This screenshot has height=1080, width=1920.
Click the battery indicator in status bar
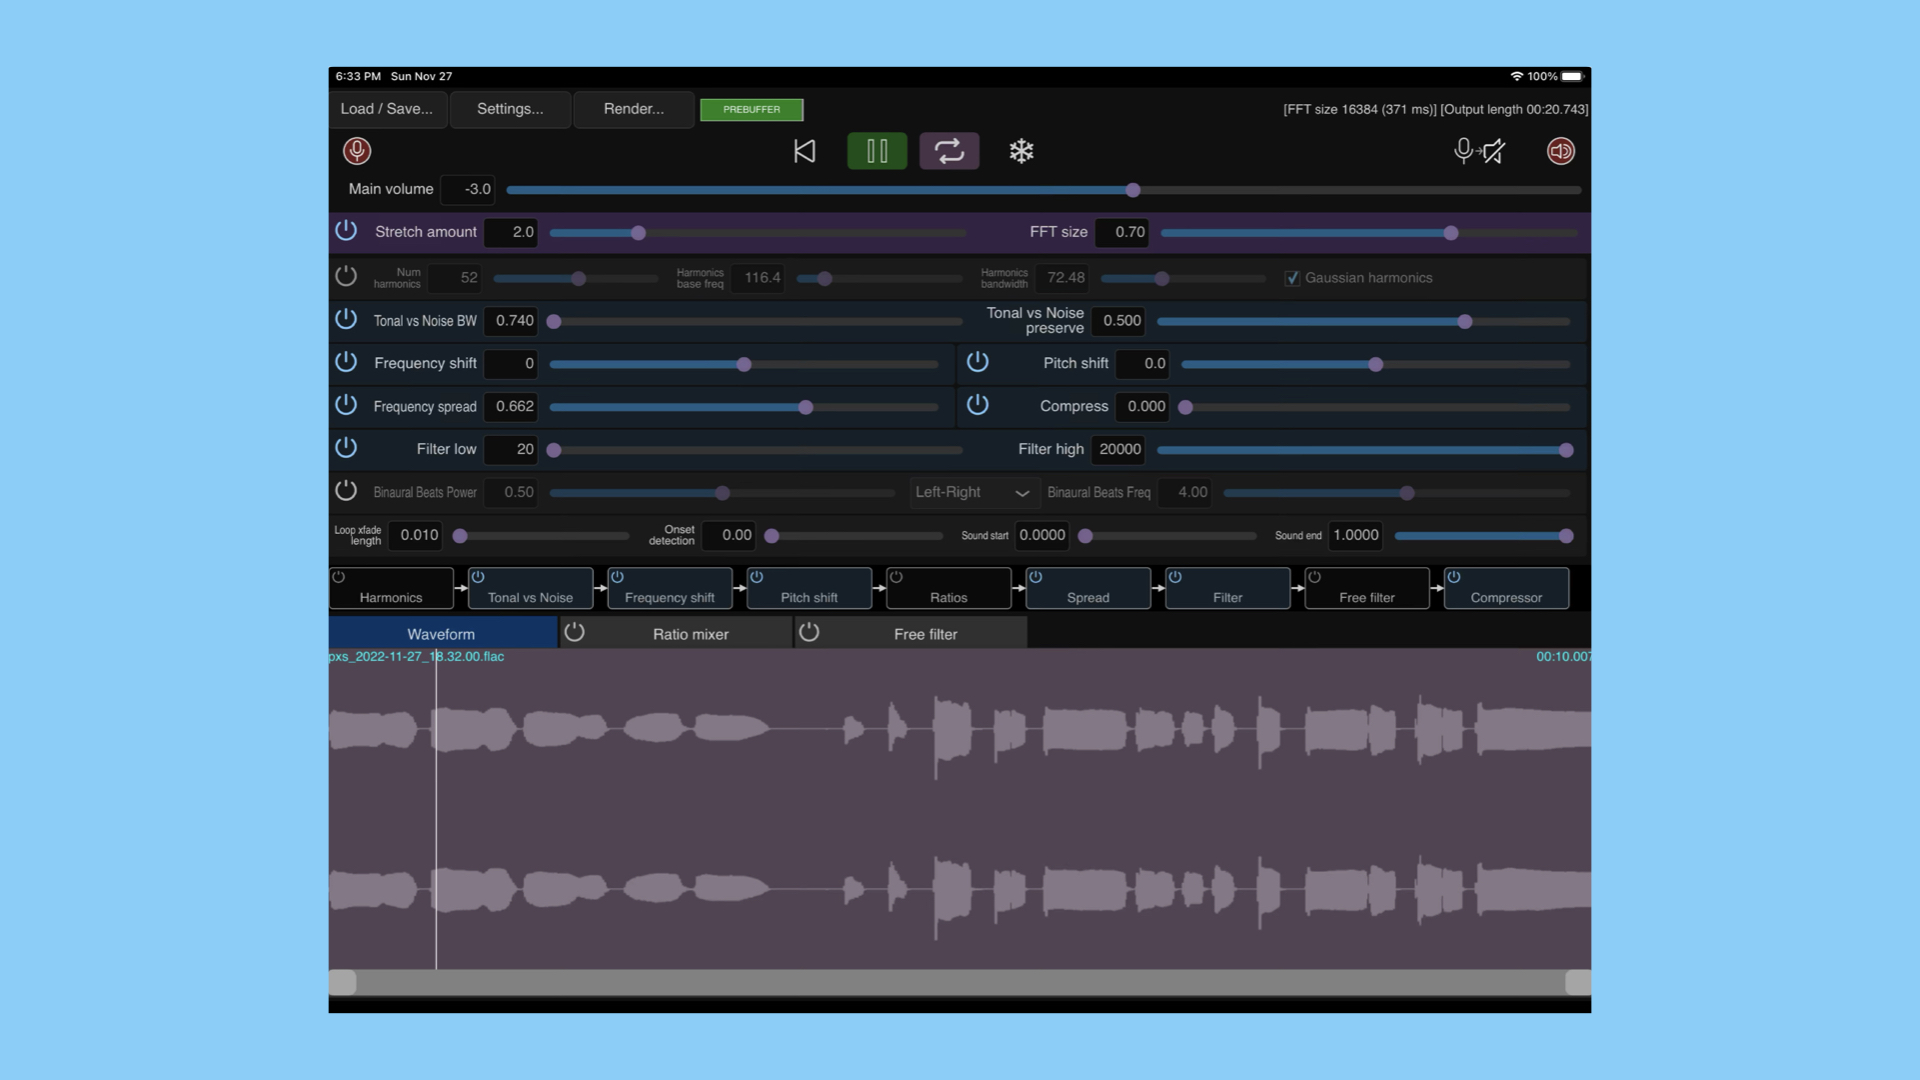point(1572,76)
